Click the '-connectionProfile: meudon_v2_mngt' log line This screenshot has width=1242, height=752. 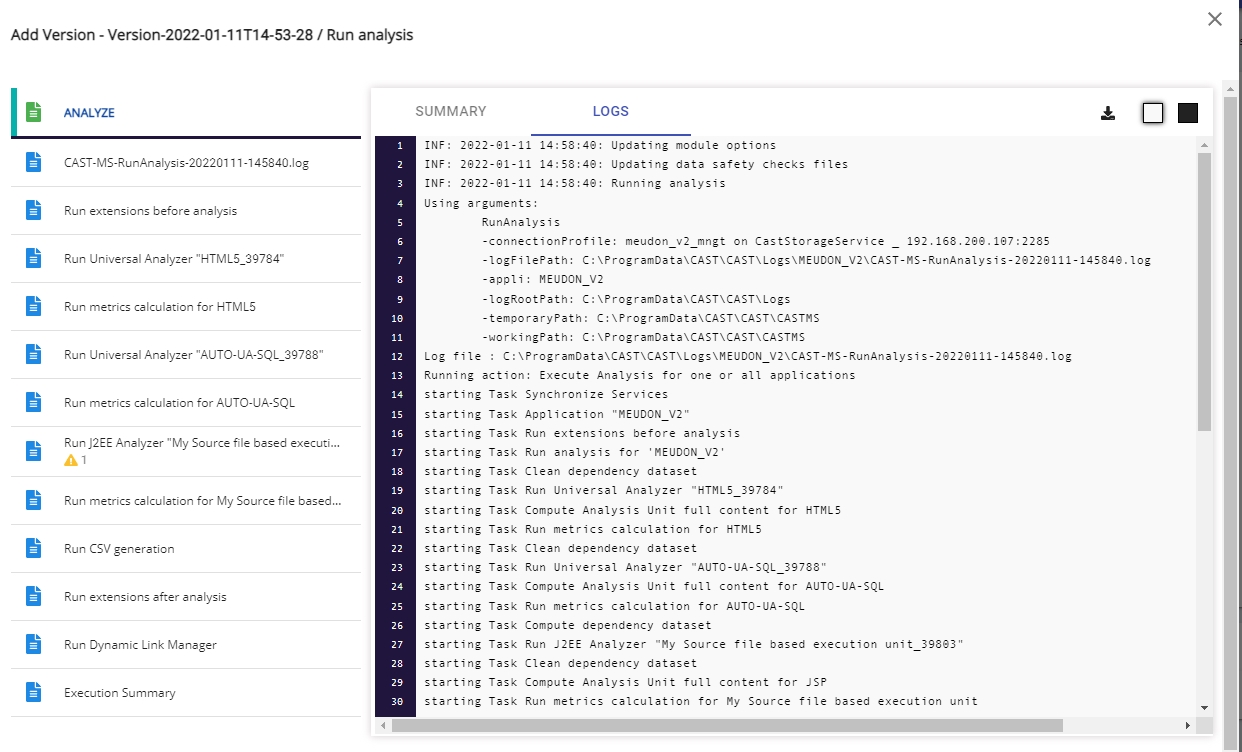766,240
